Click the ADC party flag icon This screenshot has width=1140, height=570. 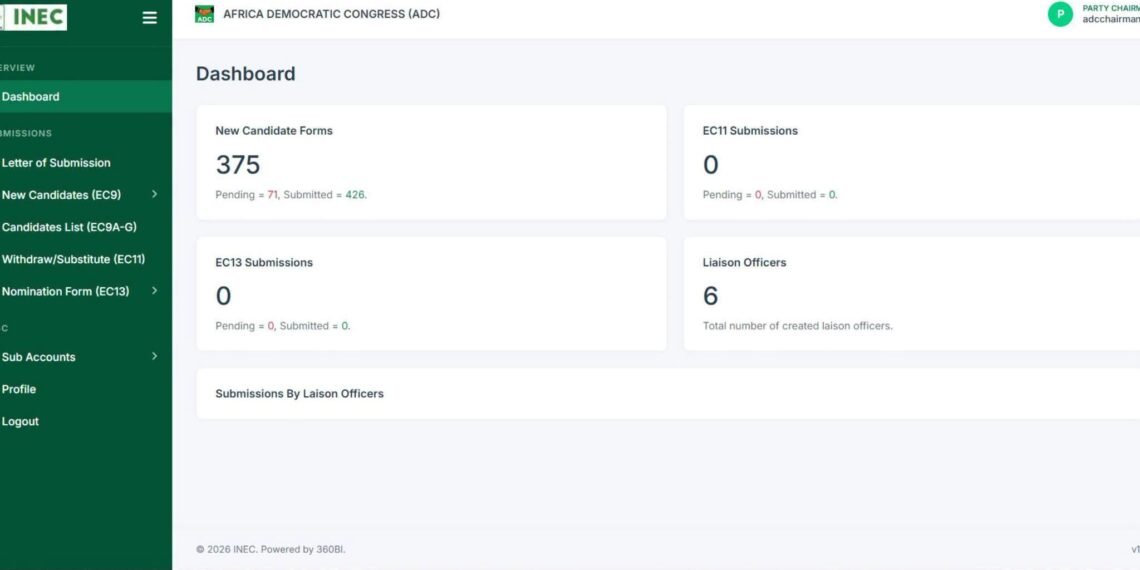[204, 14]
